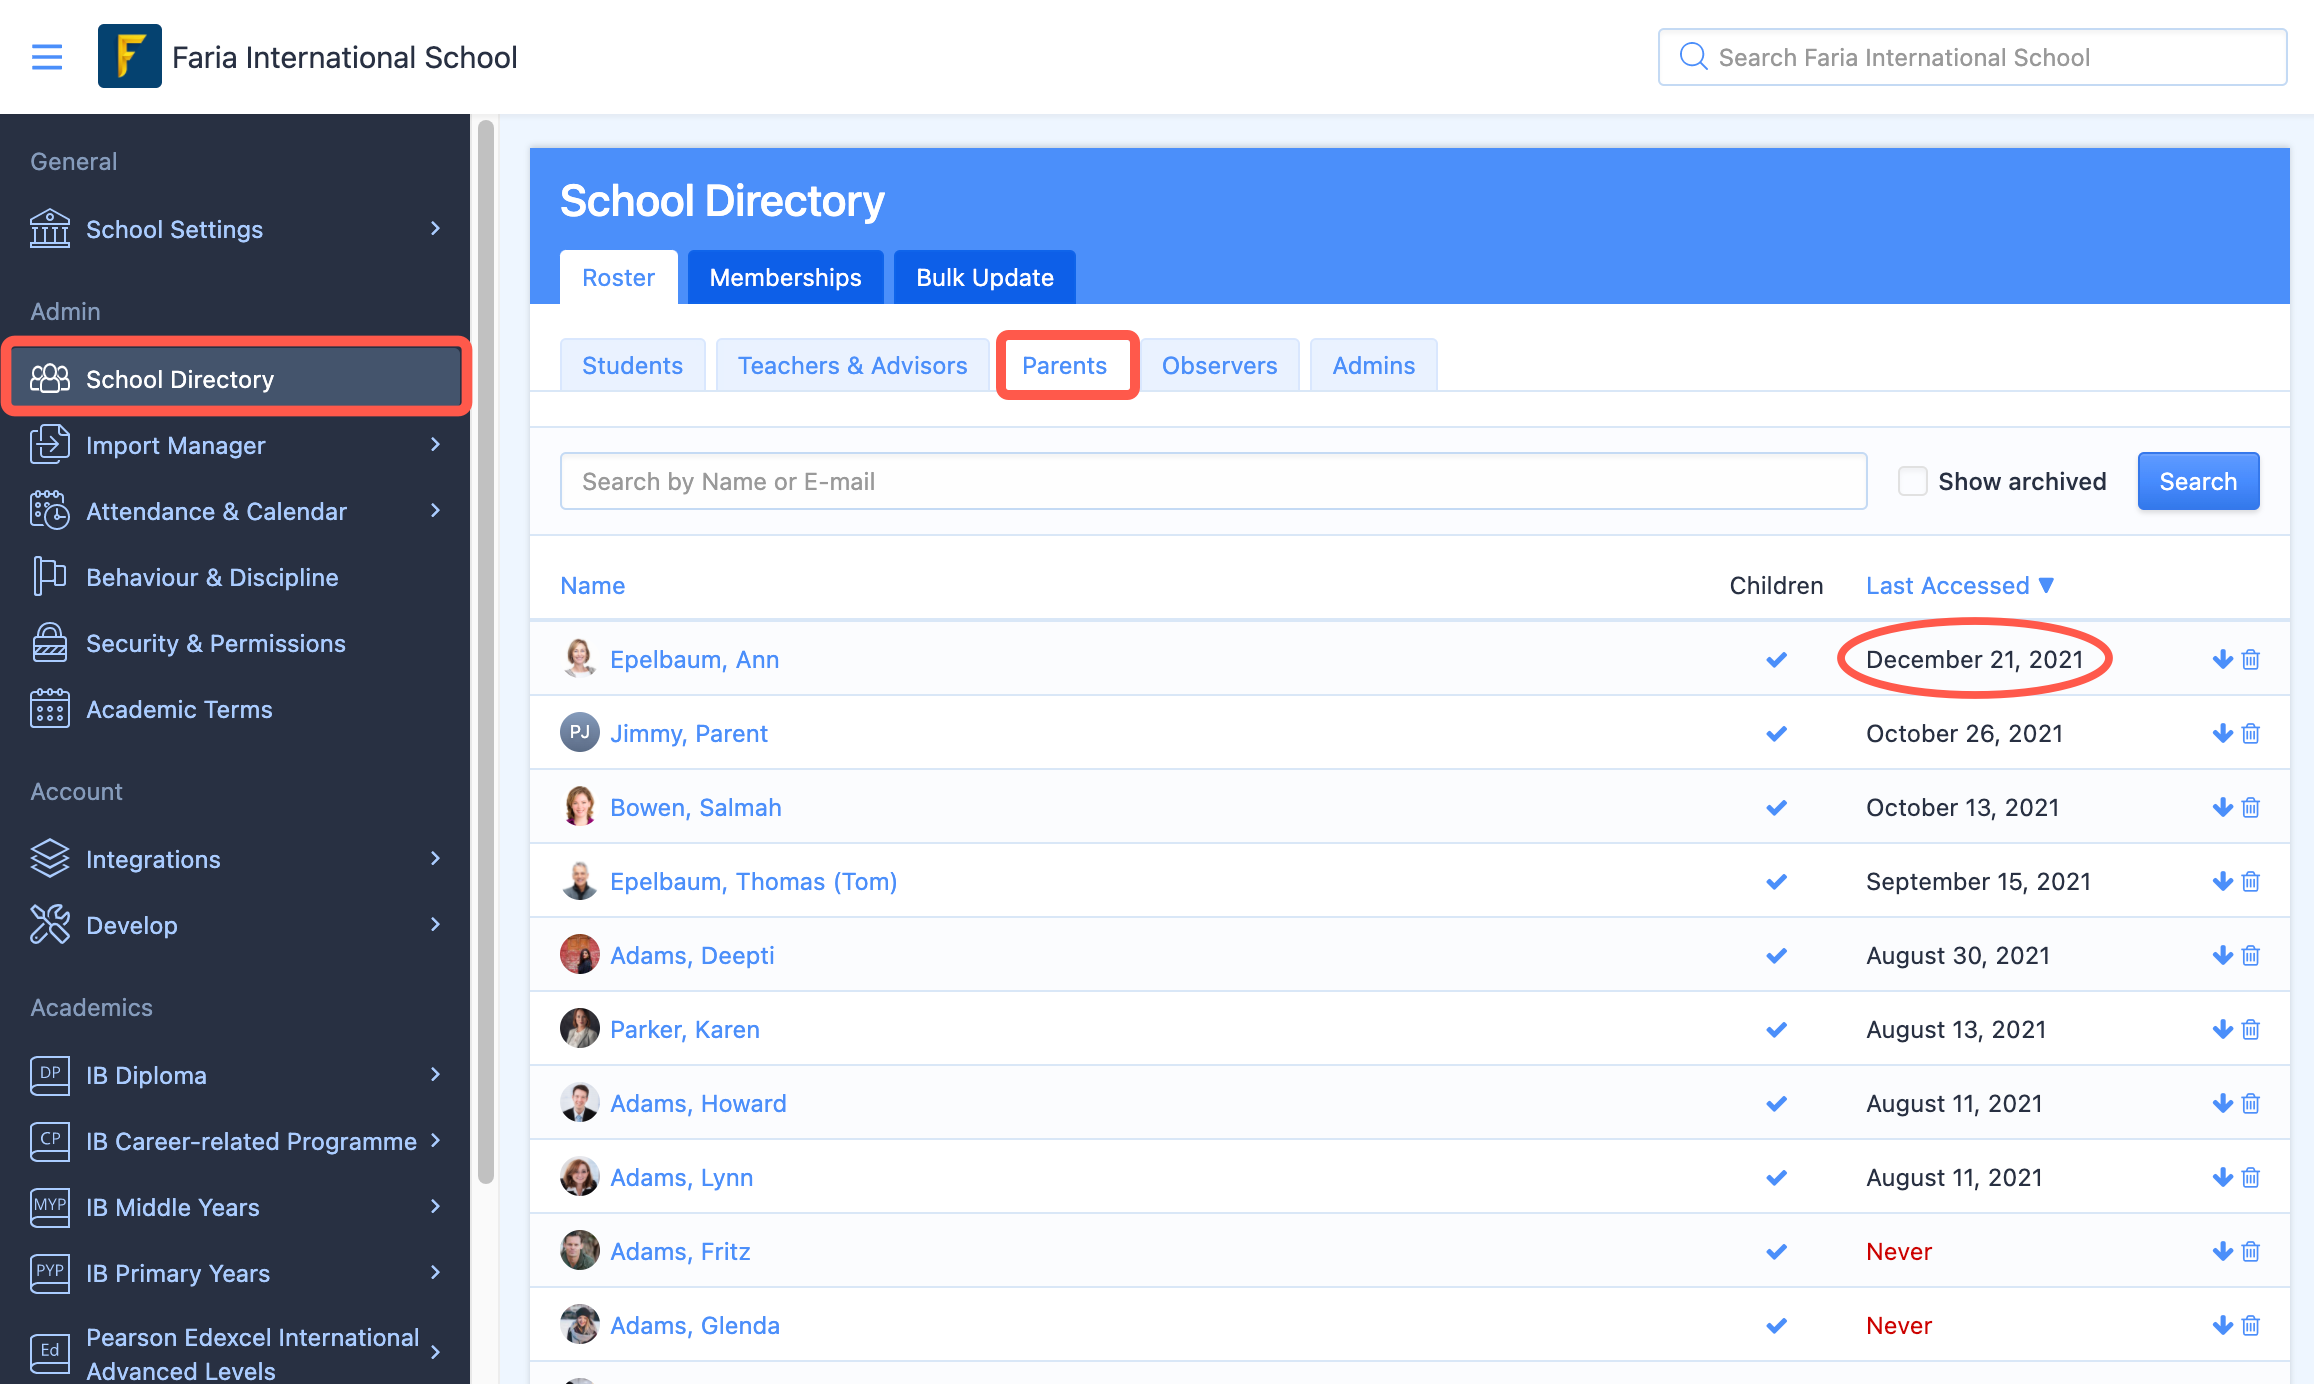Screen dimensions: 2314x1384
Task: Click the Develop tools icon
Action: (x=50, y=925)
